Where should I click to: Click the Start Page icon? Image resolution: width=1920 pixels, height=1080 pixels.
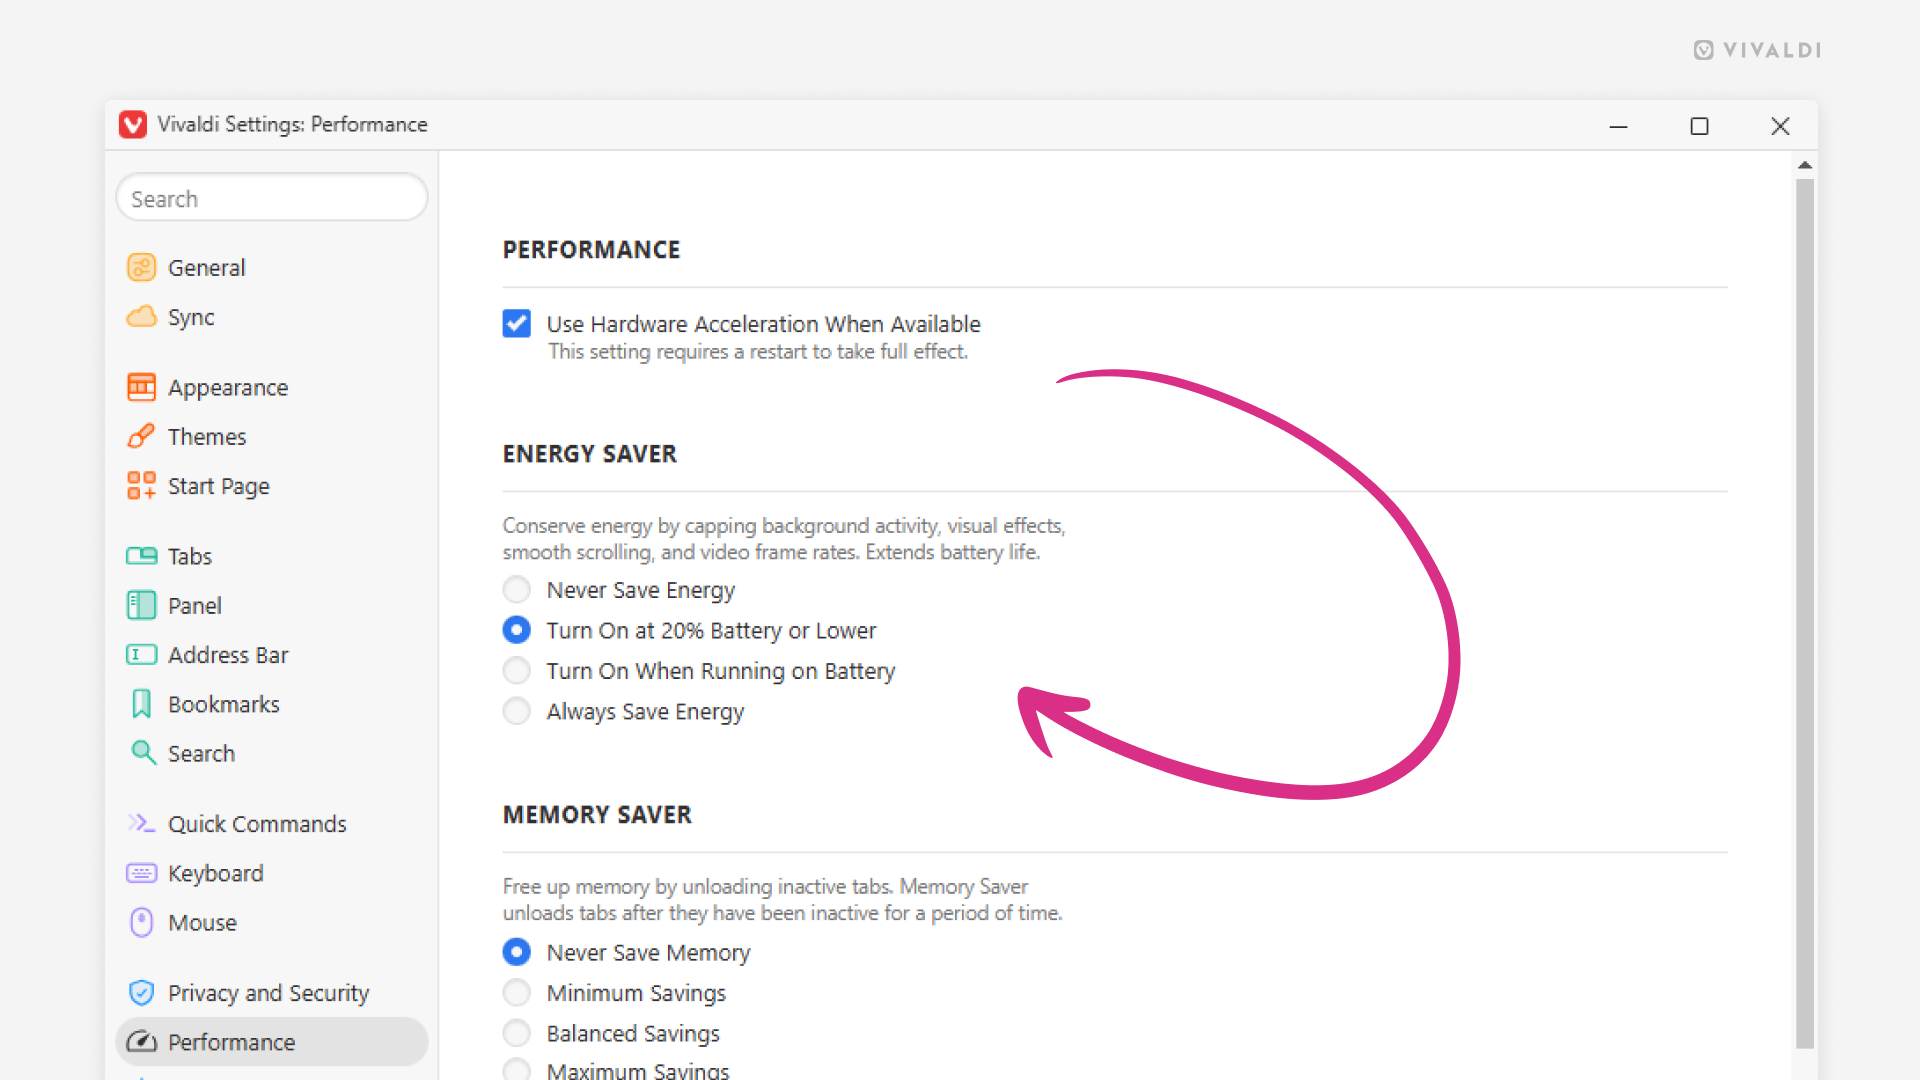(141, 486)
